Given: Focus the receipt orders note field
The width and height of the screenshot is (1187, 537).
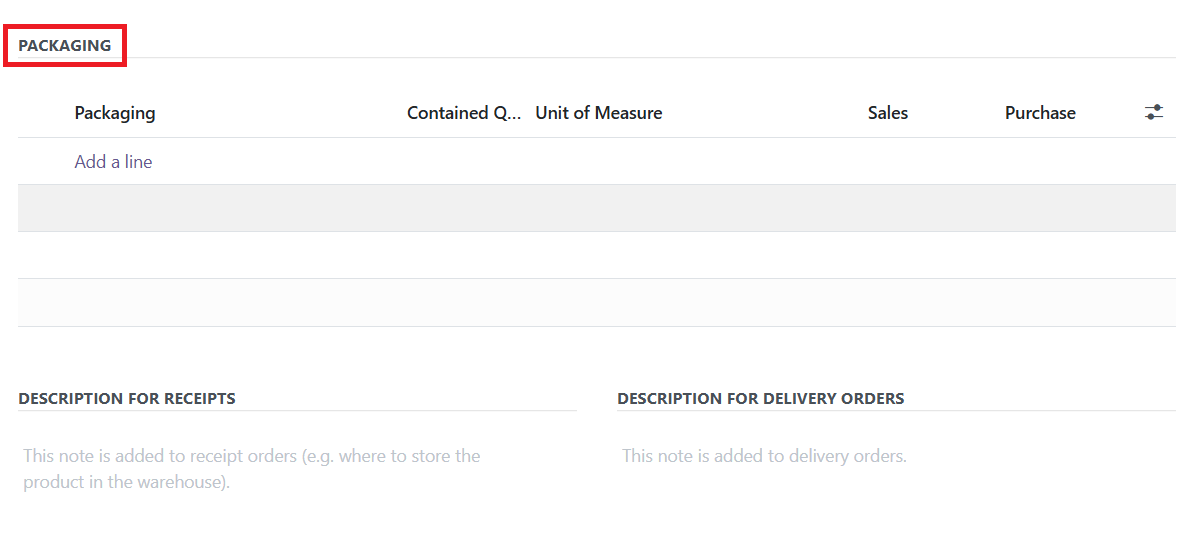Looking at the screenshot, I should (298, 469).
